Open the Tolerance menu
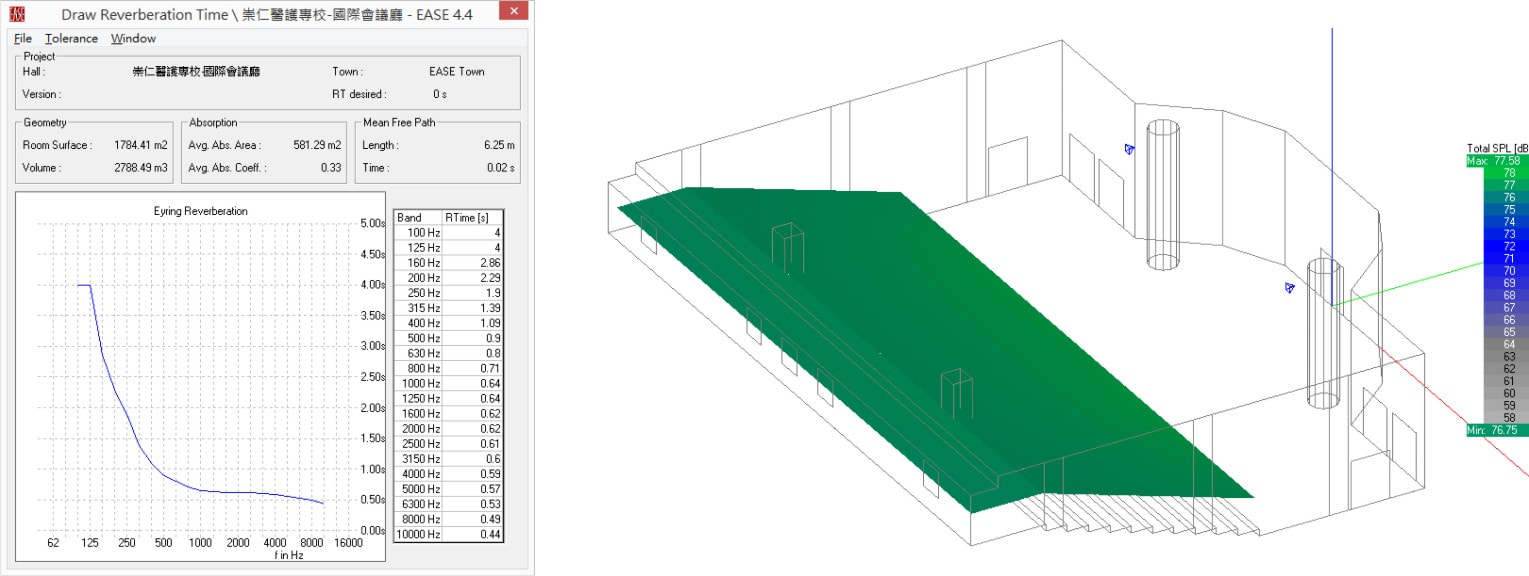Viewport: 1529px width, 576px height. click(x=71, y=38)
